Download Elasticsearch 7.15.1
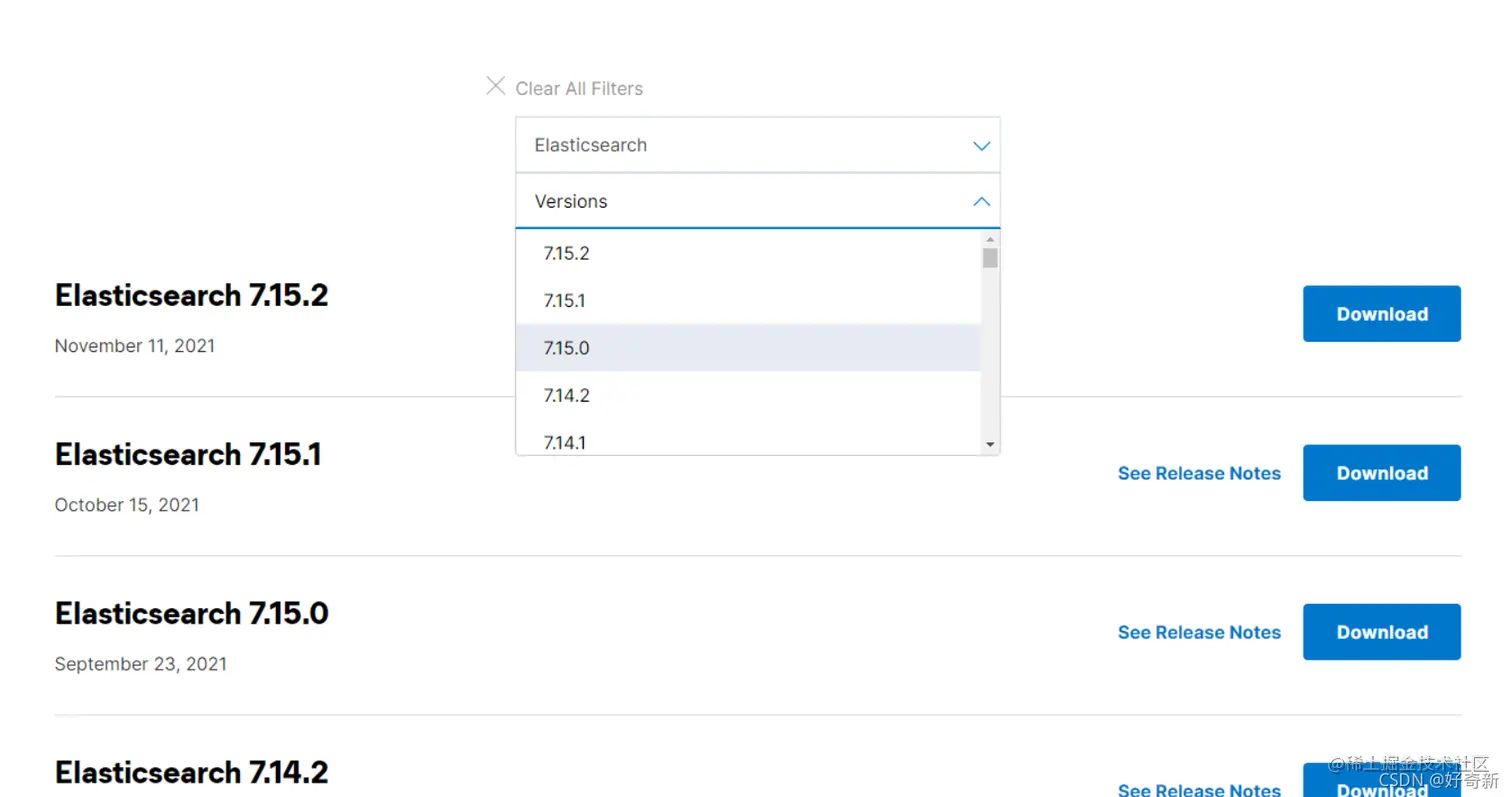Screen dimensions: 1512x797 coord(1381,473)
